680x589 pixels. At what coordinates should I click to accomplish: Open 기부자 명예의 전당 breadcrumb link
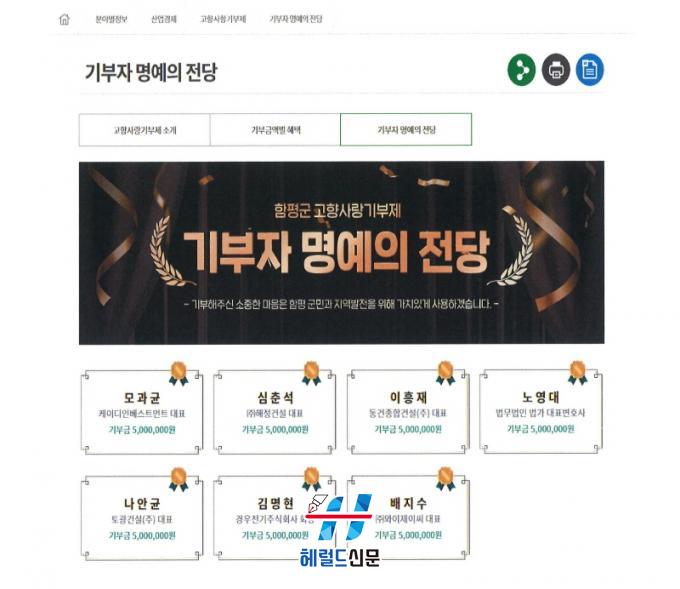coord(296,19)
